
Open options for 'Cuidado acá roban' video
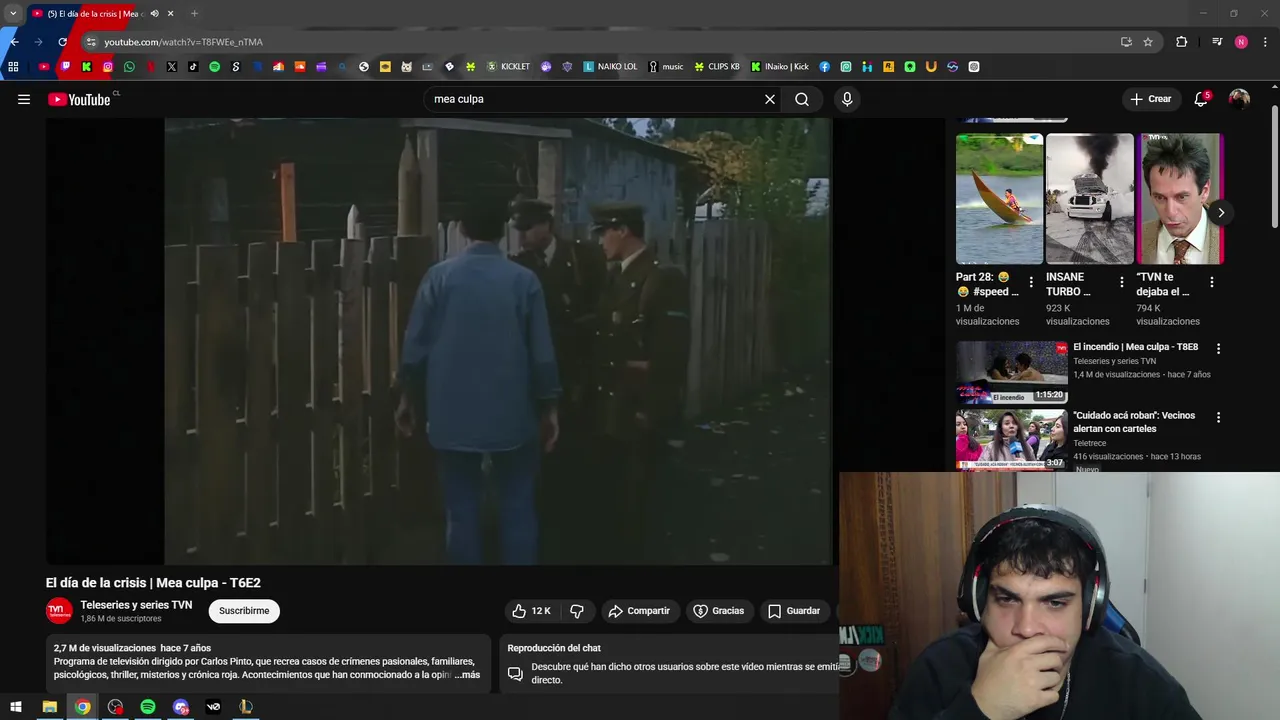point(1218,417)
